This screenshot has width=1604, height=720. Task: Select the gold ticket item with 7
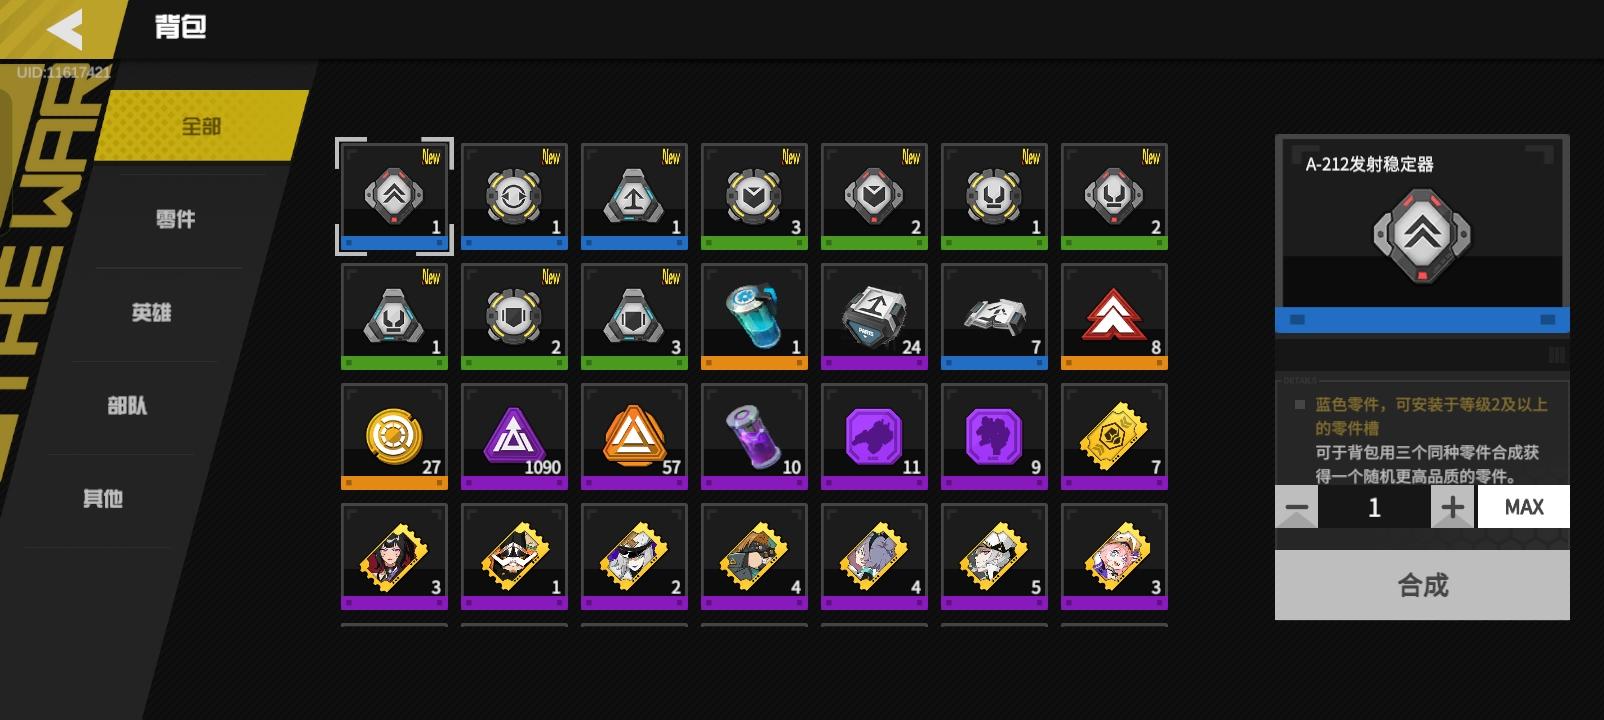[1114, 437]
